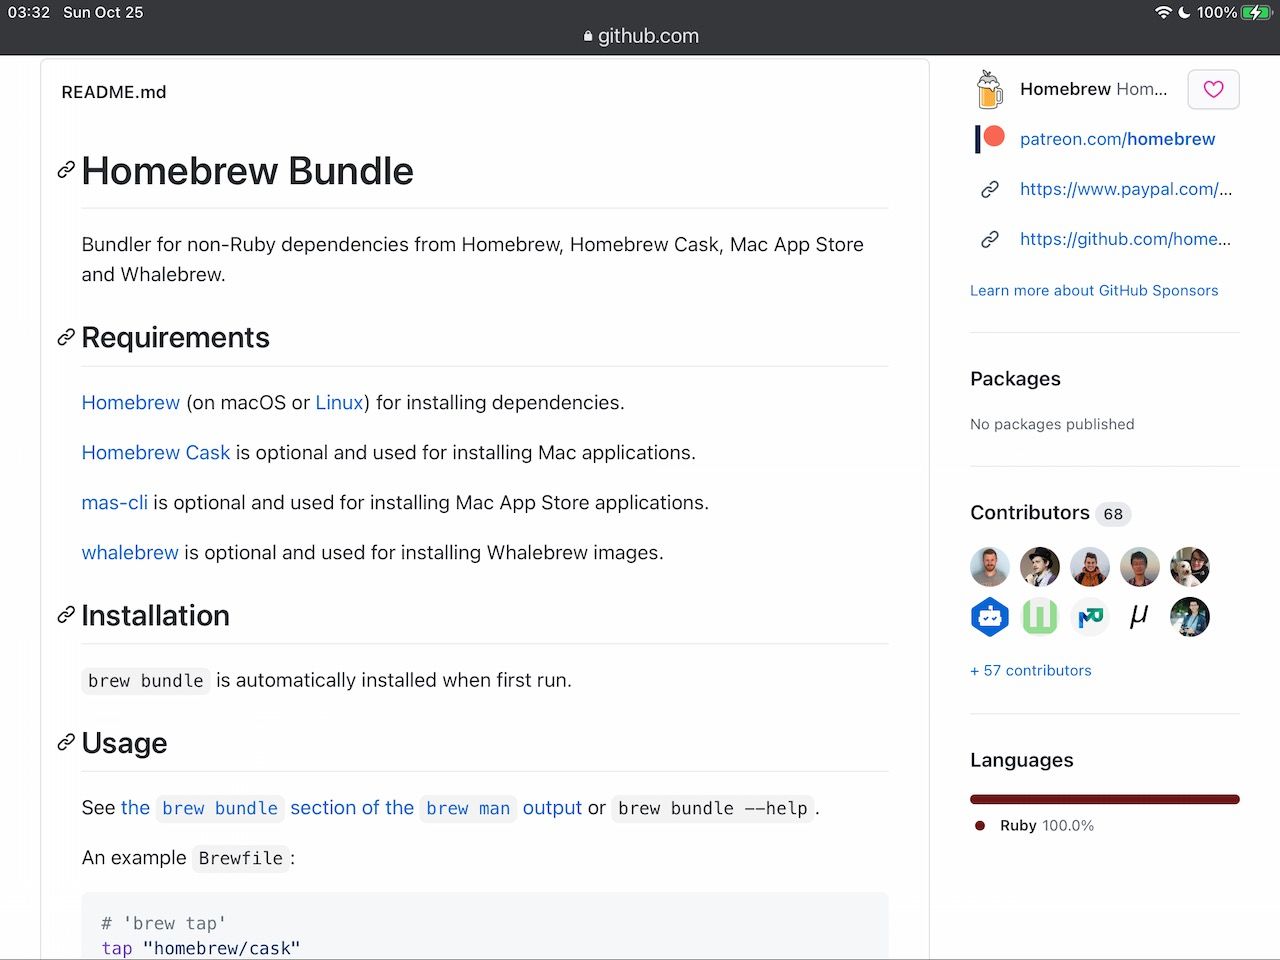Click the anchor link icon beside Requirements heading
The width and height of the screenshot is (1280, 960).
pyautogui.click(x=66, y=337)
